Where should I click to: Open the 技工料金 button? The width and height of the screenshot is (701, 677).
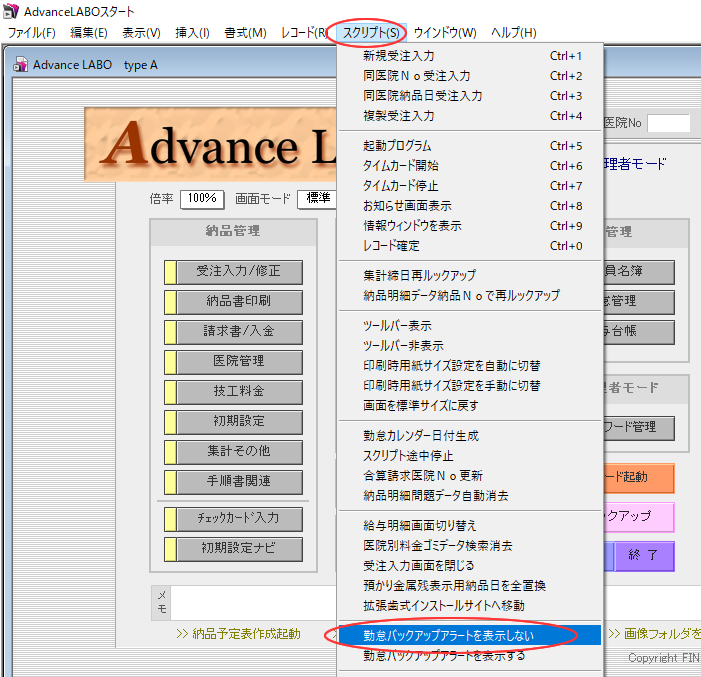coord(233,392)
